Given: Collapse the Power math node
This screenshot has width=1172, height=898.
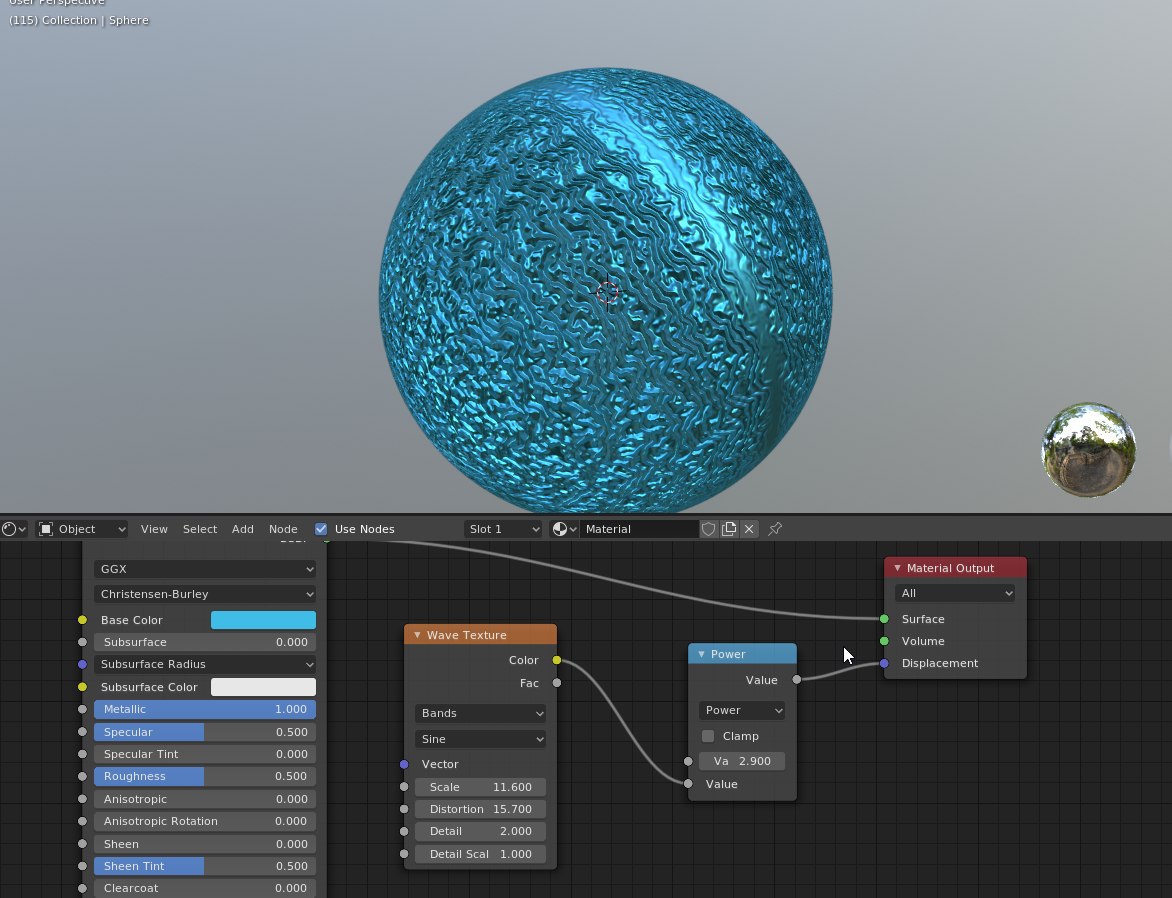Looking at the screenshot, I should coord(701,654).
